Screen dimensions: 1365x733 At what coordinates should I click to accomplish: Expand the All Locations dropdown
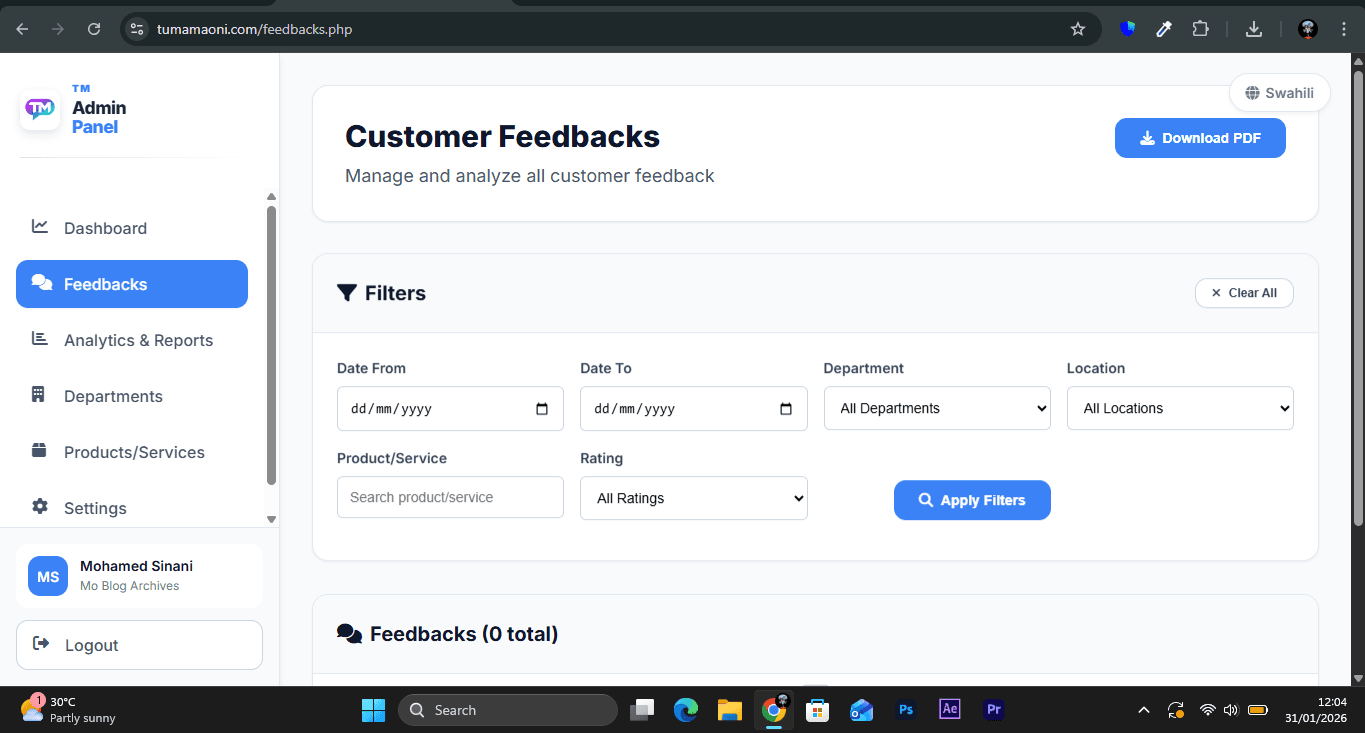[x=1179, y=407]
